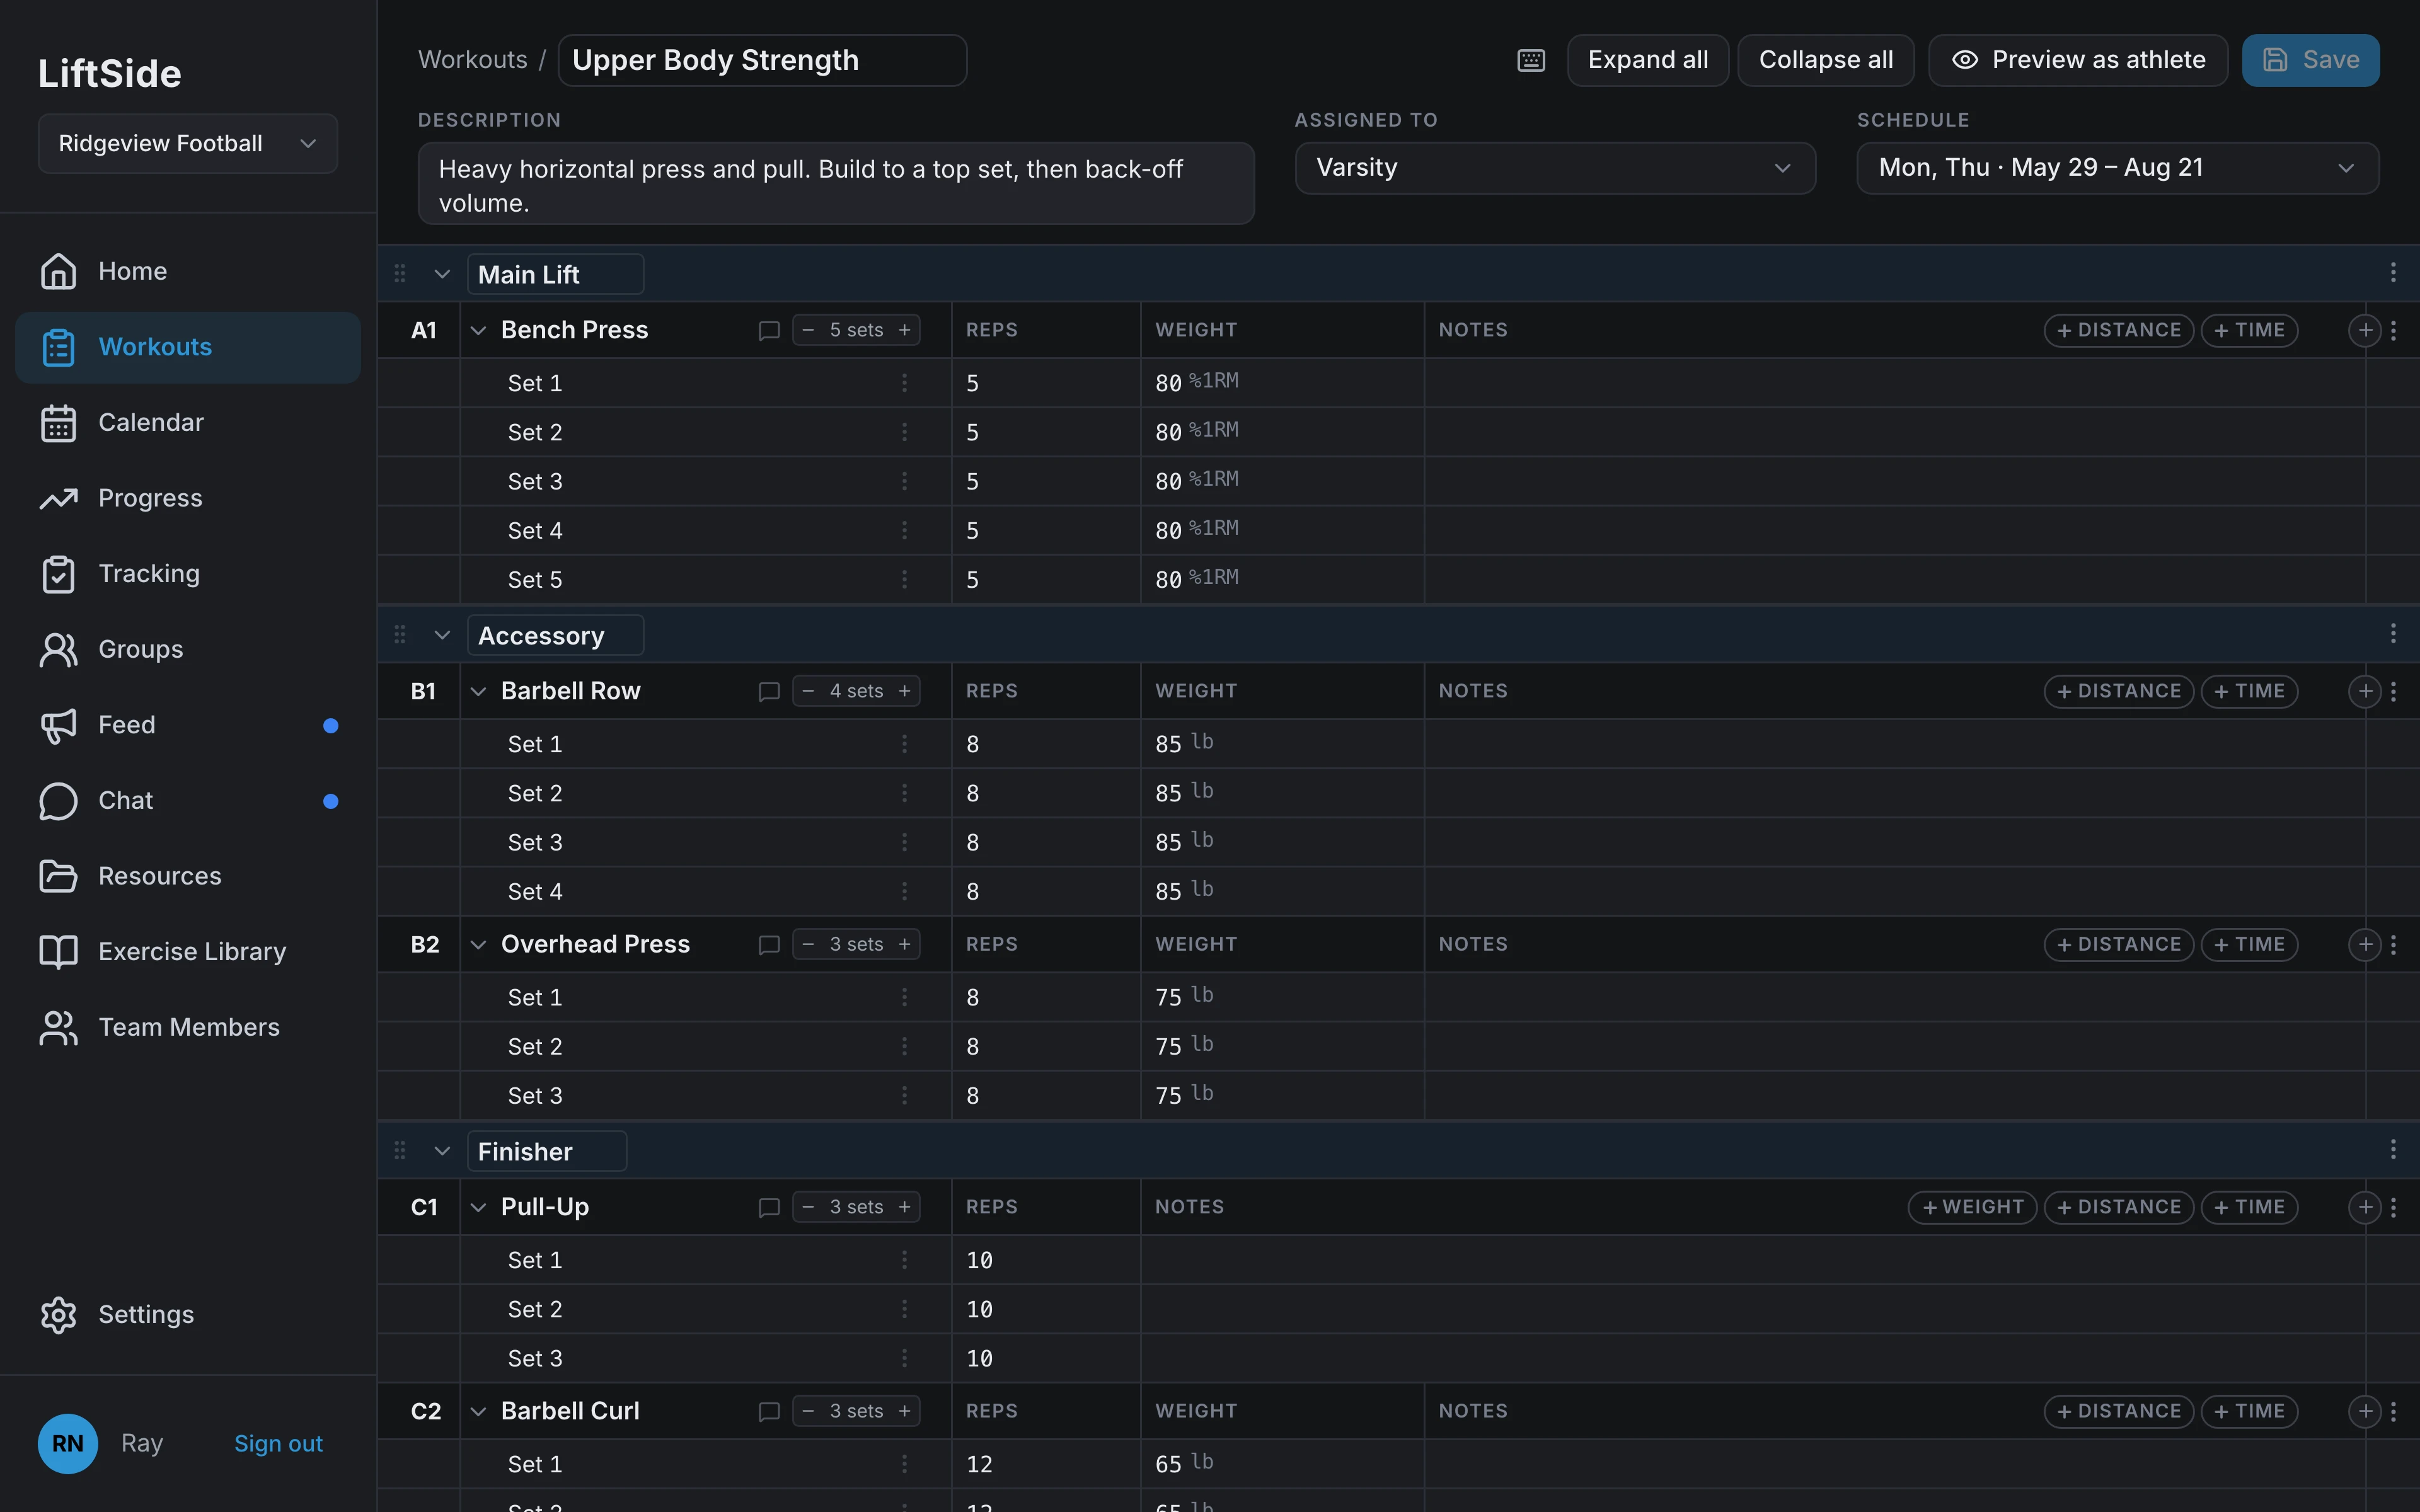Open keyboard shortcuts icon in header
This screenshot has width=2420, height=1512.
[1531, 60]
